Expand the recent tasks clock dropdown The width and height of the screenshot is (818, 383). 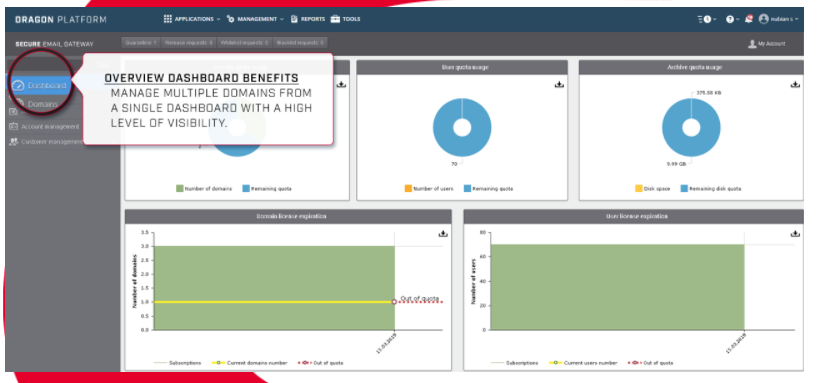coord(707,19)
